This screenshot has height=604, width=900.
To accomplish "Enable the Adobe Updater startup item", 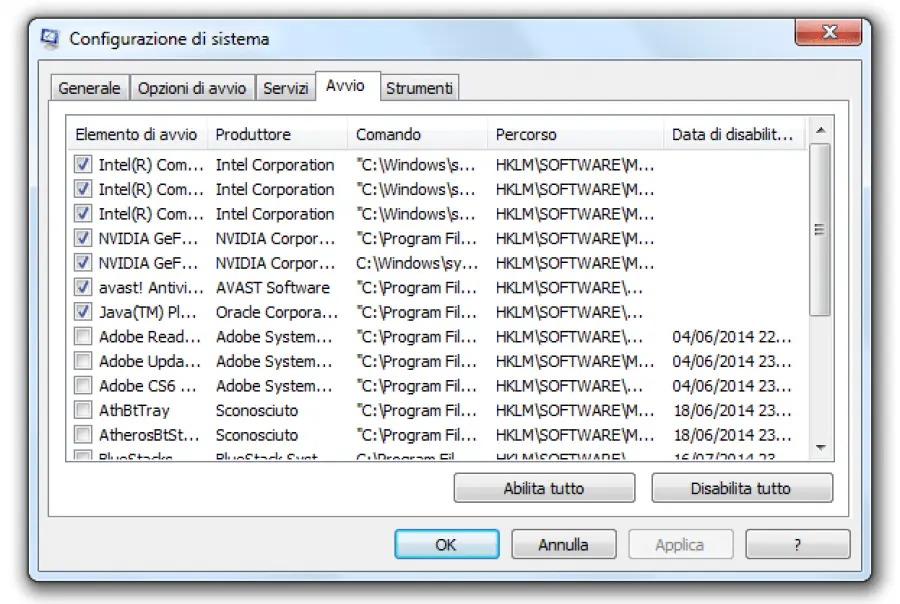I will tap(84, 361).
